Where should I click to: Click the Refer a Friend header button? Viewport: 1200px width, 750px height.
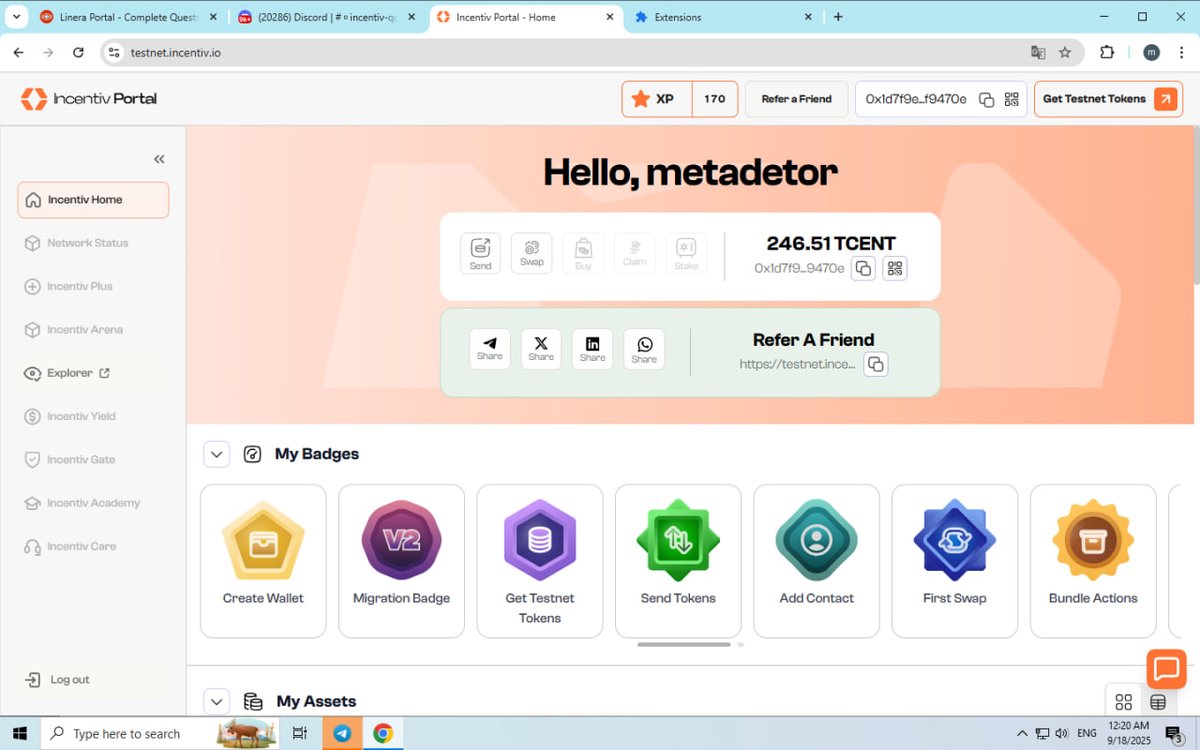point(796,99)
